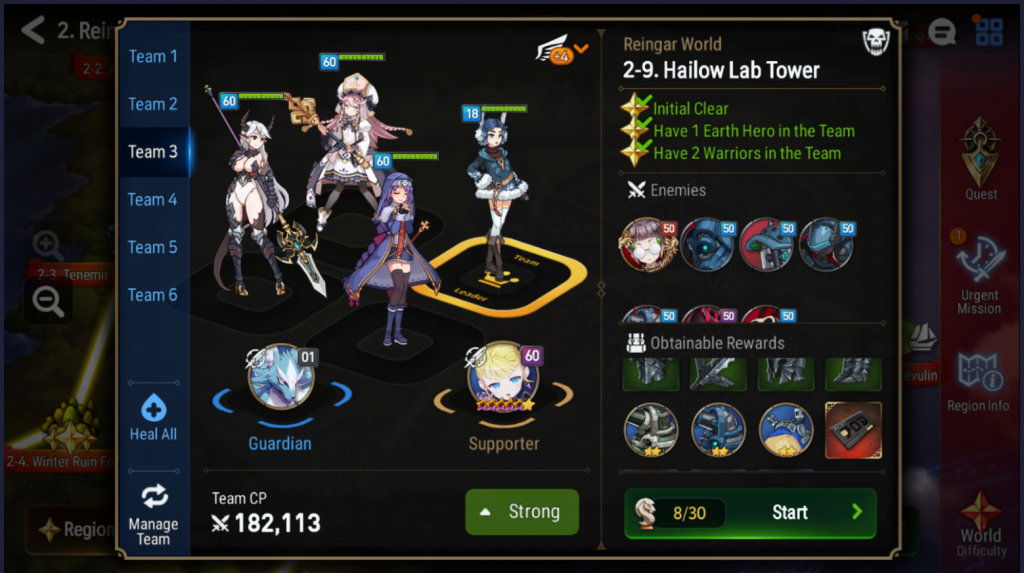The height and width of the screenshot is (573, 1024).
Task: Expand the Strong team power indicator
Action: 522,512
